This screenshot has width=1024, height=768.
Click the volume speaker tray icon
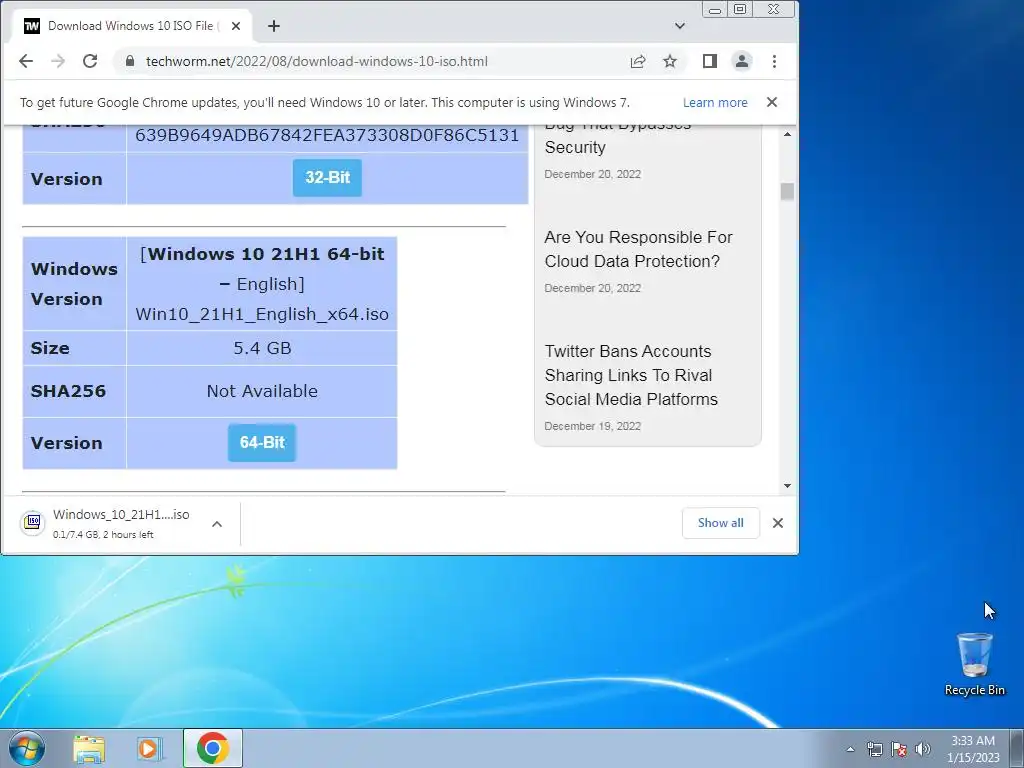click(923, 749)
